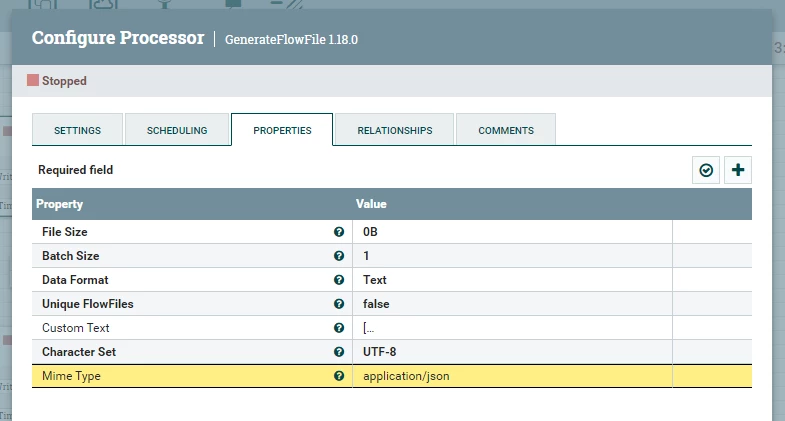Select the Mime Type property name
Viewport: 785px width, 421px height.
pos(71,376)
